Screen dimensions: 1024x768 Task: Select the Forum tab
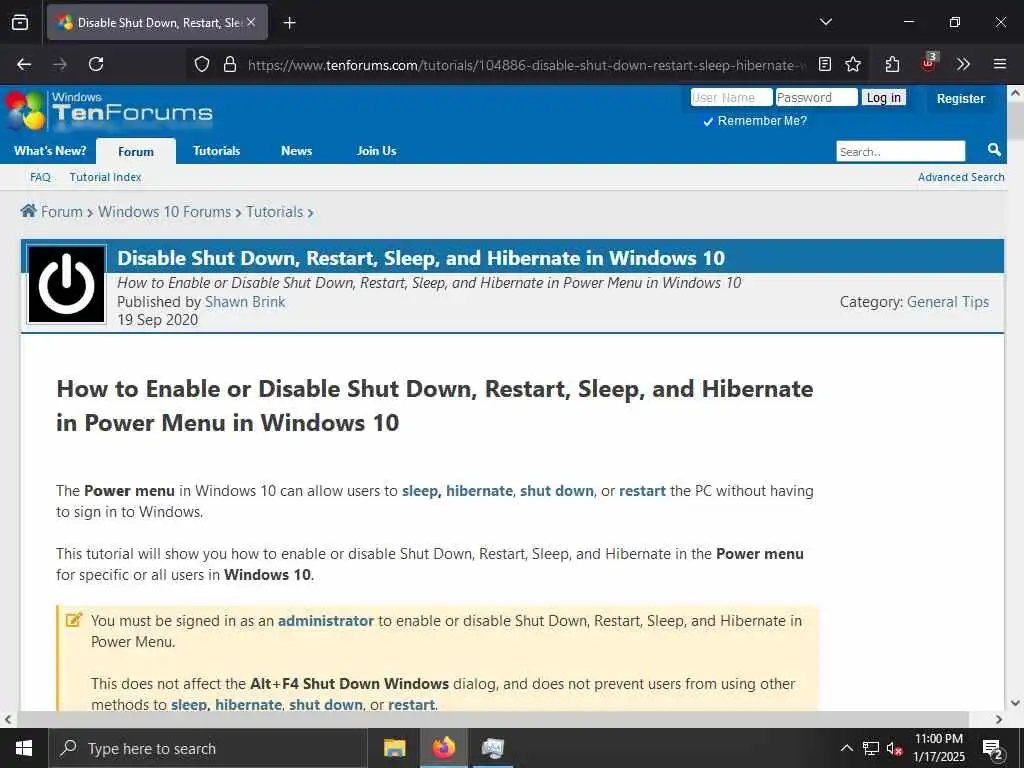click(x=136, y=152)
